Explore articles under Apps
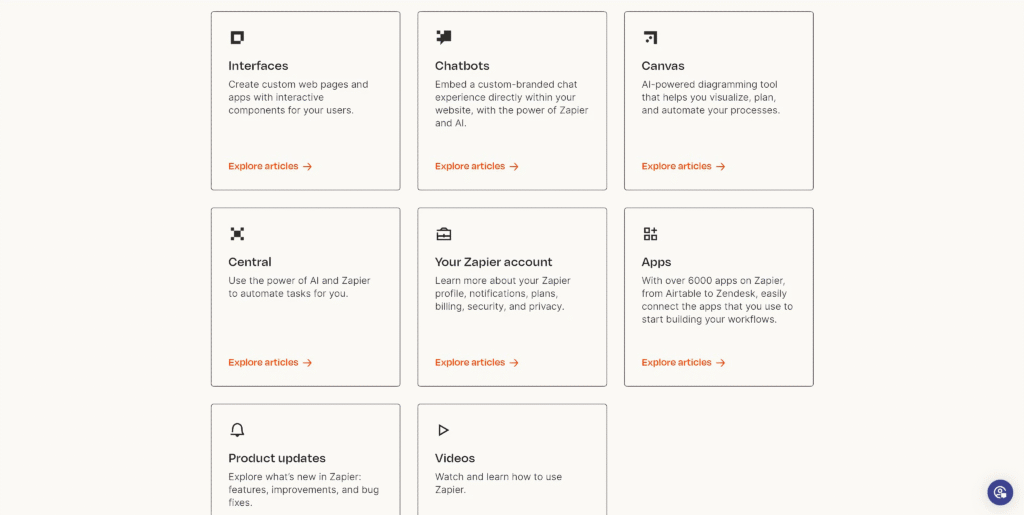This screenshot has height=515, width=1024. coord(683,362)
